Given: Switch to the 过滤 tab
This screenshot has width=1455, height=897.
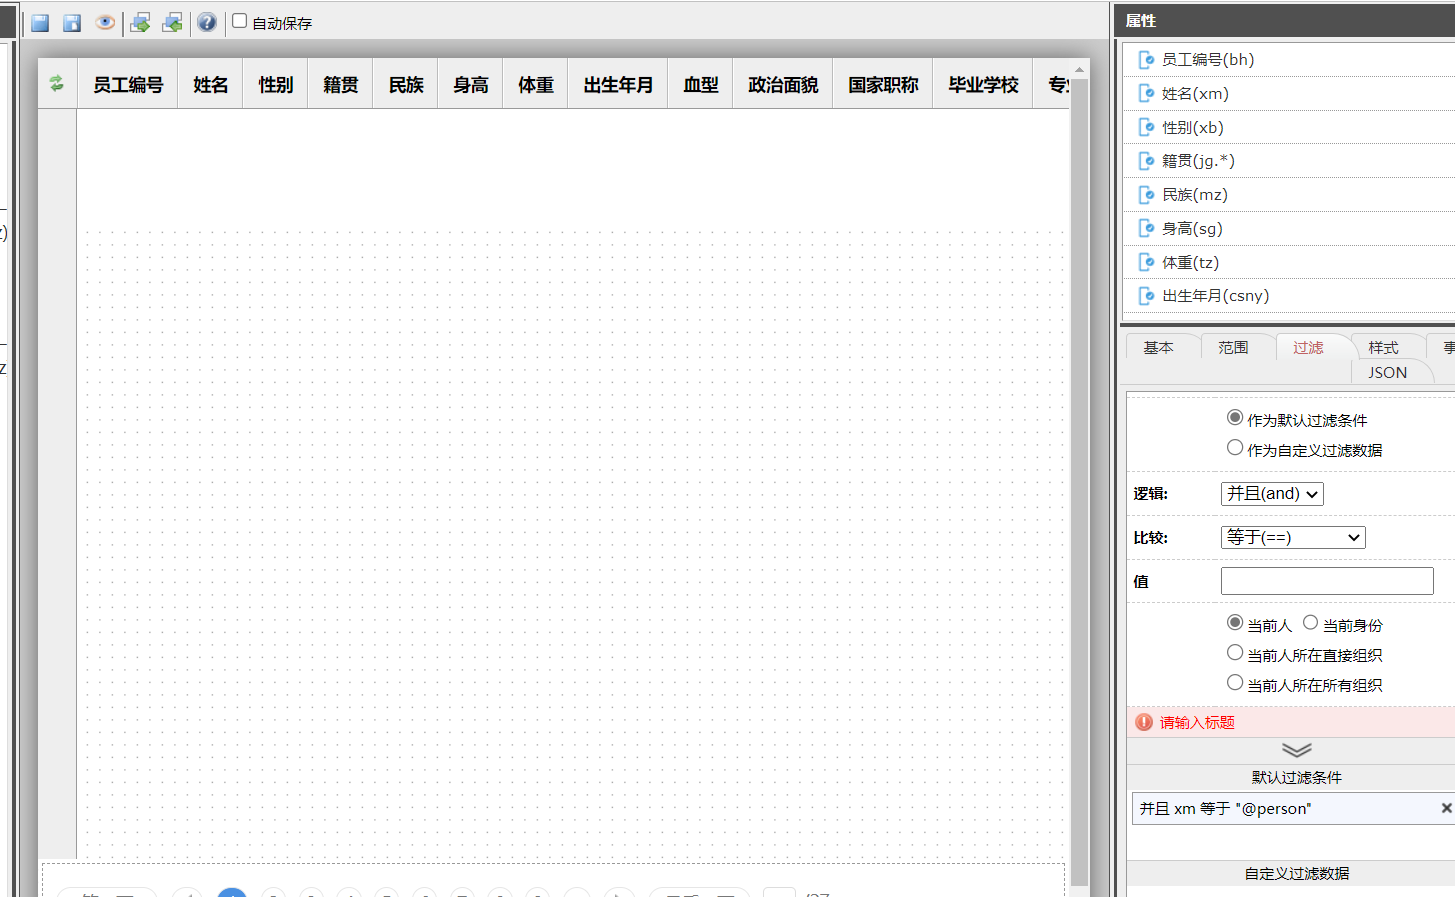Looking at the screenshot, I should coord(1308,347).
